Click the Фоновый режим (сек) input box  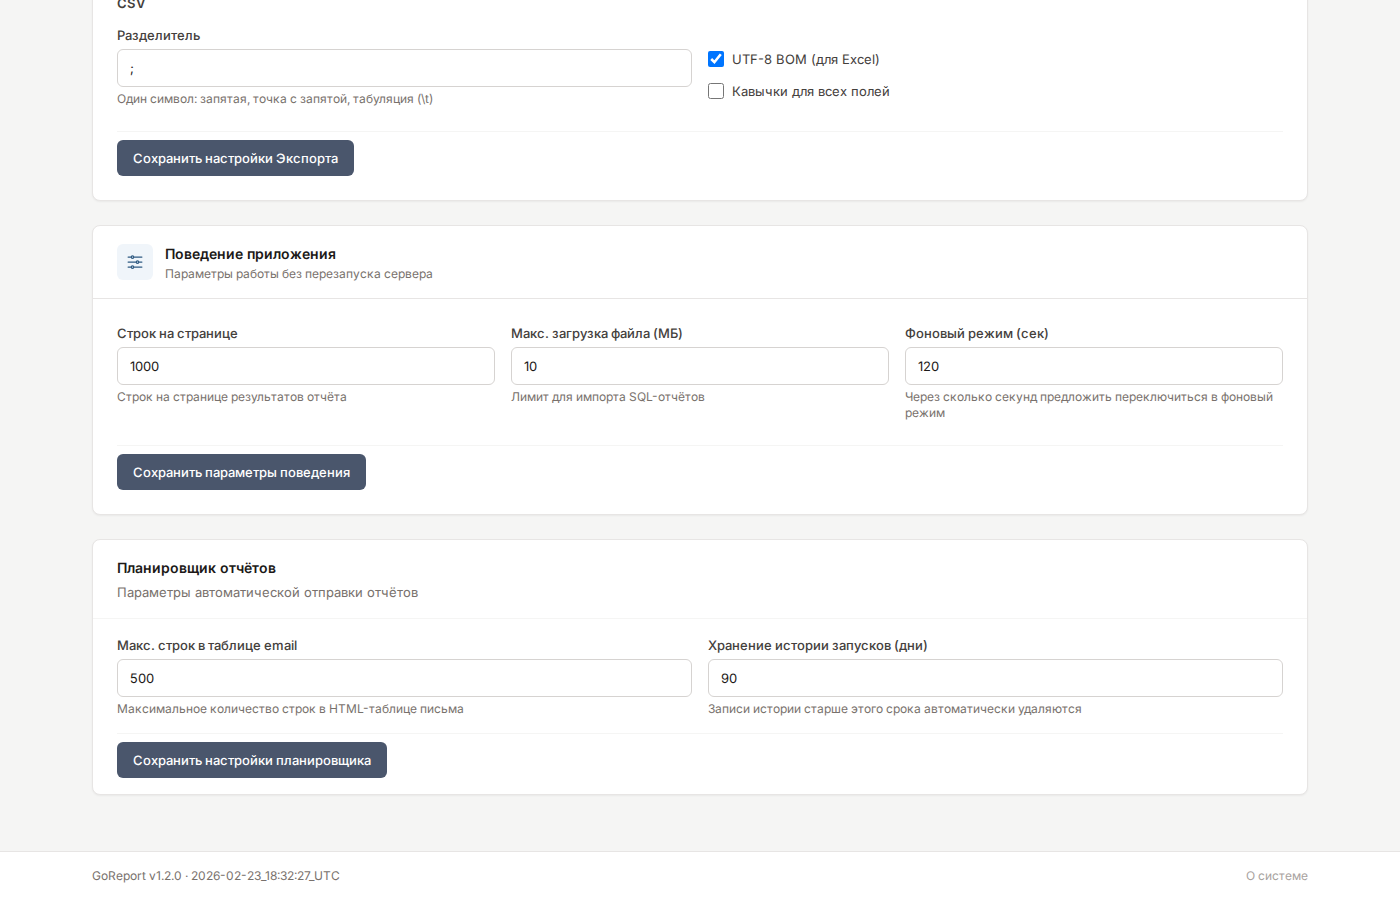tap(1093, 366)
